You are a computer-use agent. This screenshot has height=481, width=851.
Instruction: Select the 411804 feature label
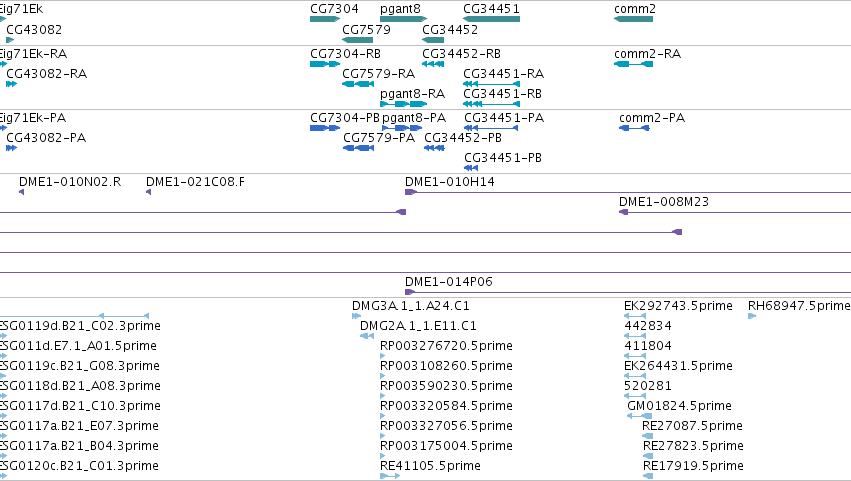pos(647,346)
